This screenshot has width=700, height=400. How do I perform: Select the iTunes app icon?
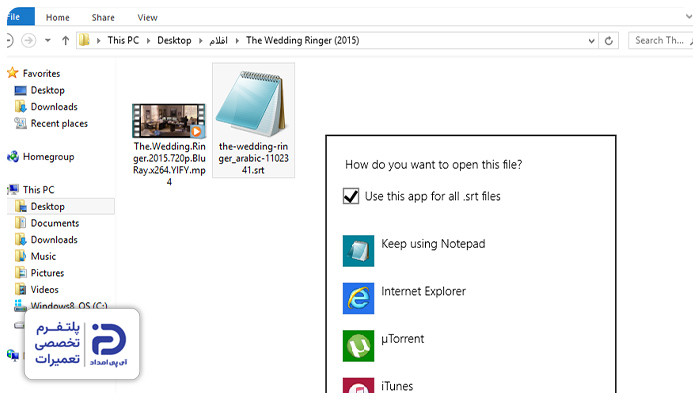click(x=358, y=386)
